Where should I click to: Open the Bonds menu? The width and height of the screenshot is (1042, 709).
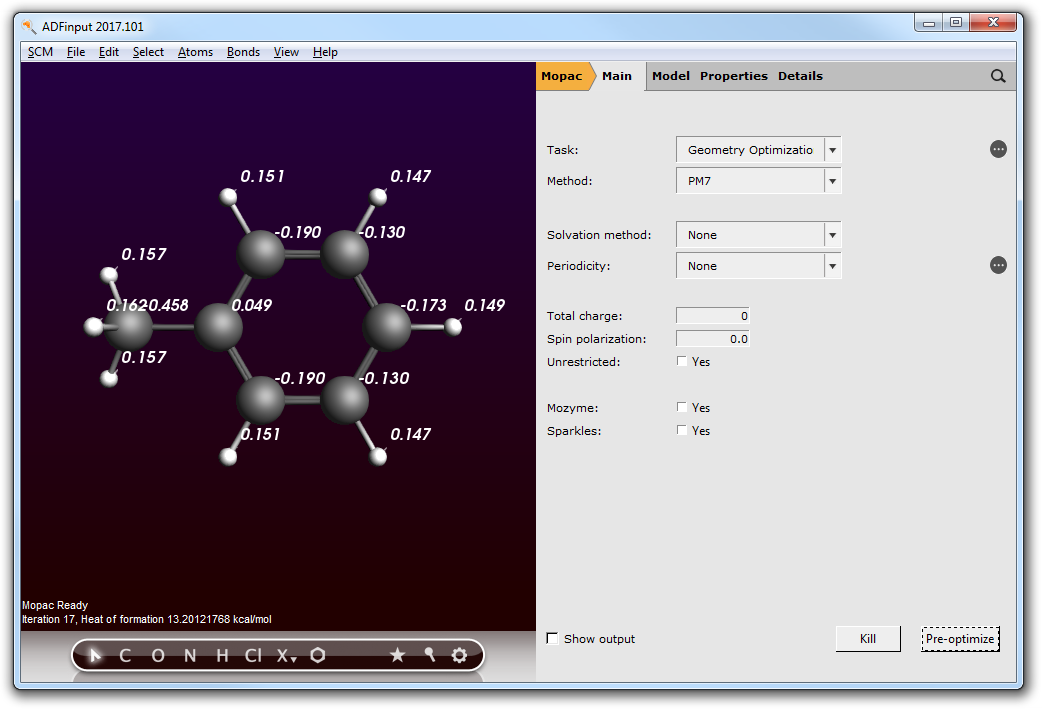[x=243, y=52]
